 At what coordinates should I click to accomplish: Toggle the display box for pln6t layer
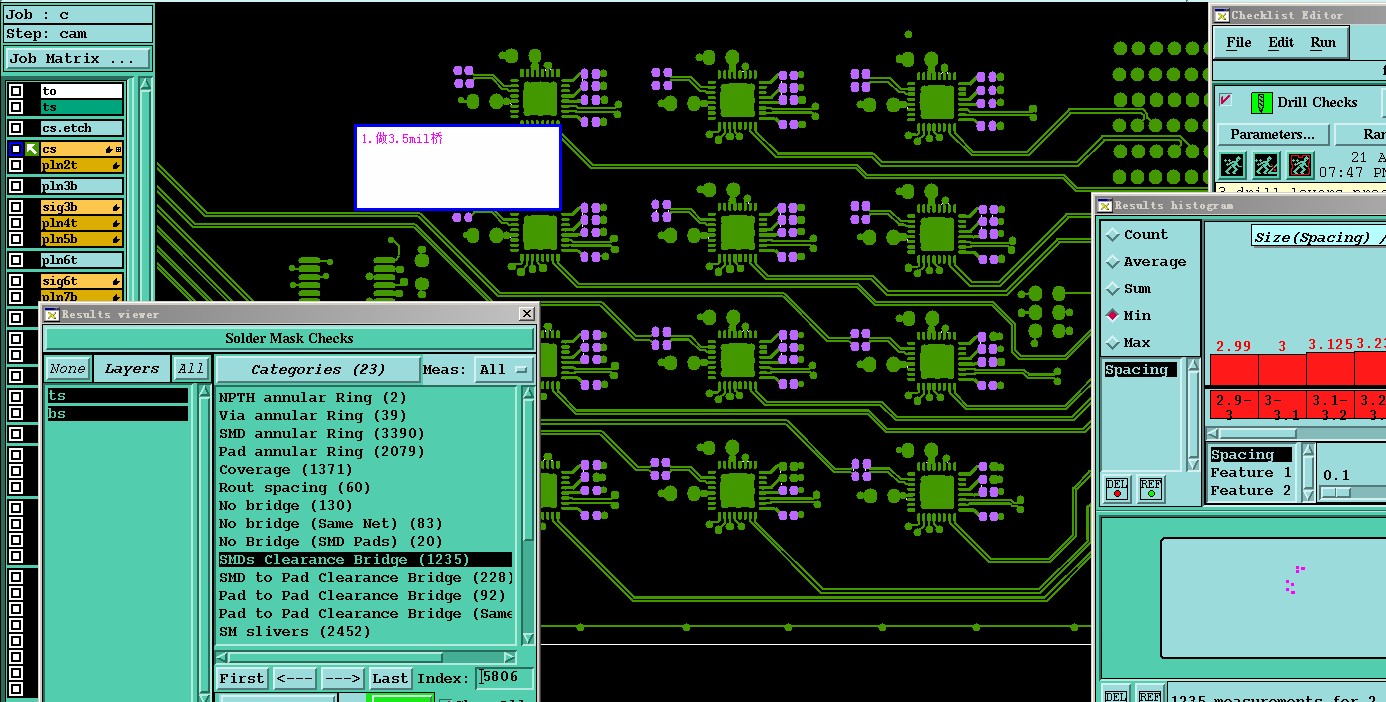tap(16, 260)
